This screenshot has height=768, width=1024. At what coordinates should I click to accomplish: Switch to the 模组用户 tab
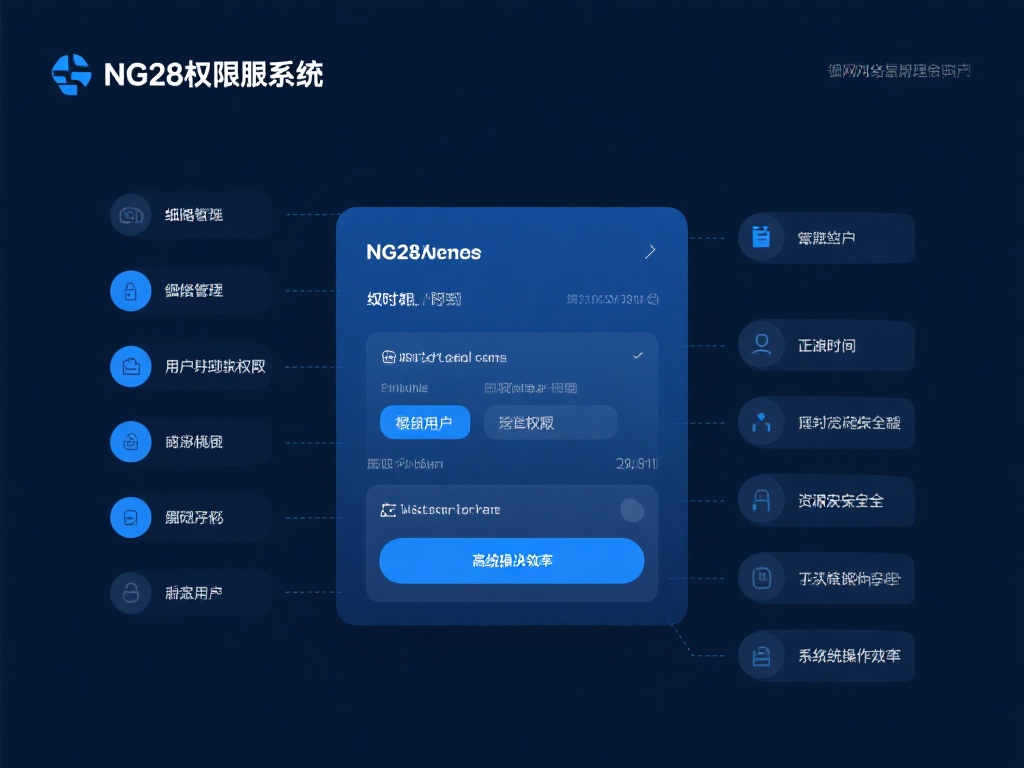(x=424, y=422)
